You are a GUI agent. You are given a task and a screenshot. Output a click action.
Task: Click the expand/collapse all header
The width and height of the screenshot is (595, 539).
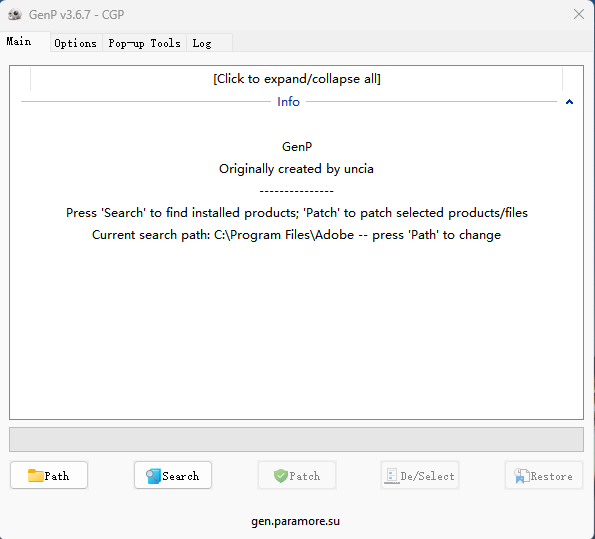click(x=296, y=79)
